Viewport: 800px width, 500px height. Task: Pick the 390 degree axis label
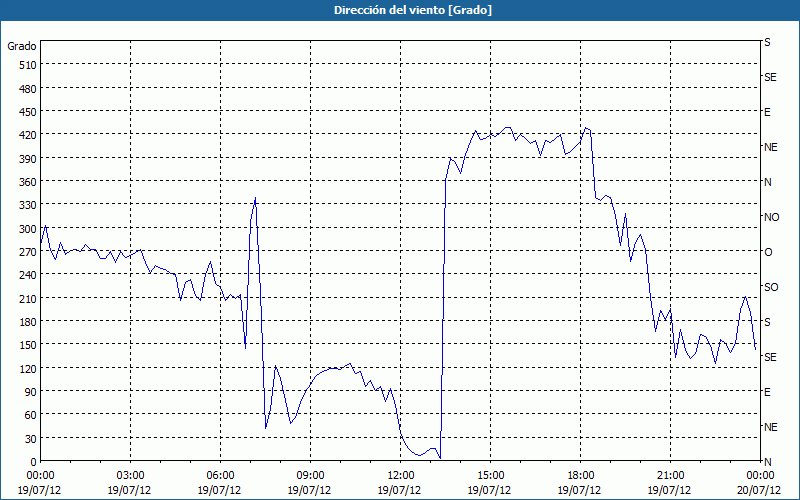(28, 159)
